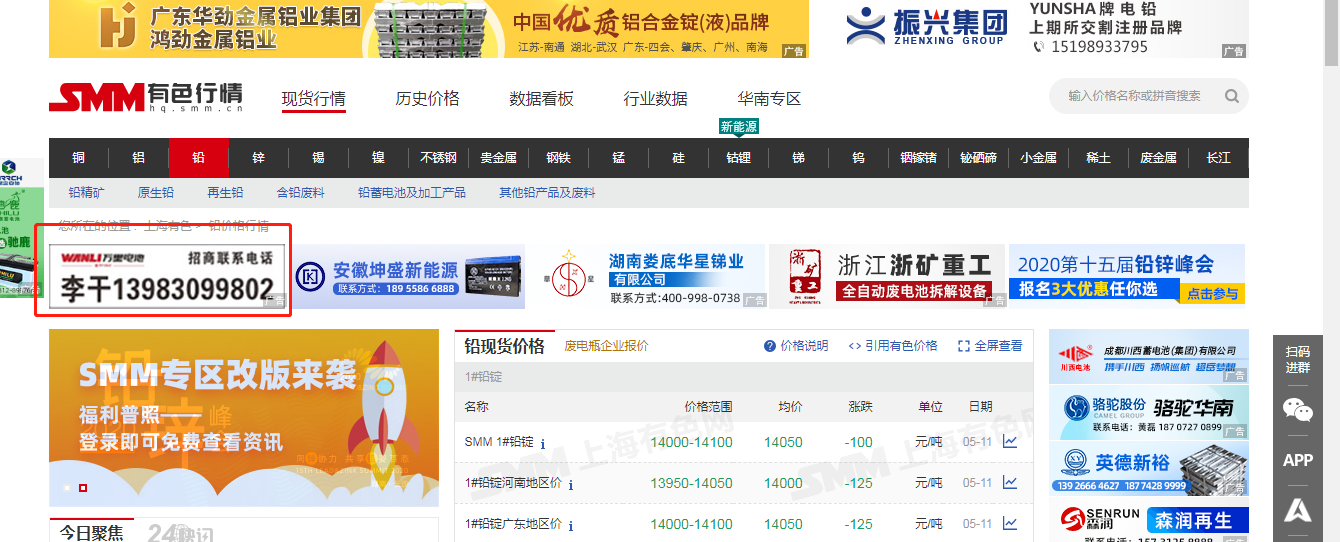Open the 铅精矿 subcategory link
This screenshot has width=1340, height=542.
[86, 193]
